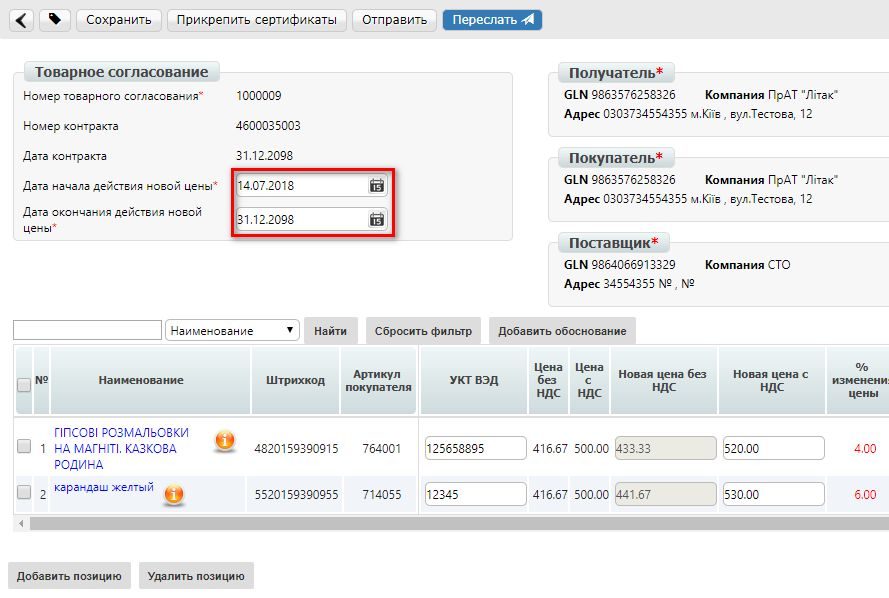The image size is (889, 598).
Task: Check the checkbox for row 2
Action: pos(24,492)
